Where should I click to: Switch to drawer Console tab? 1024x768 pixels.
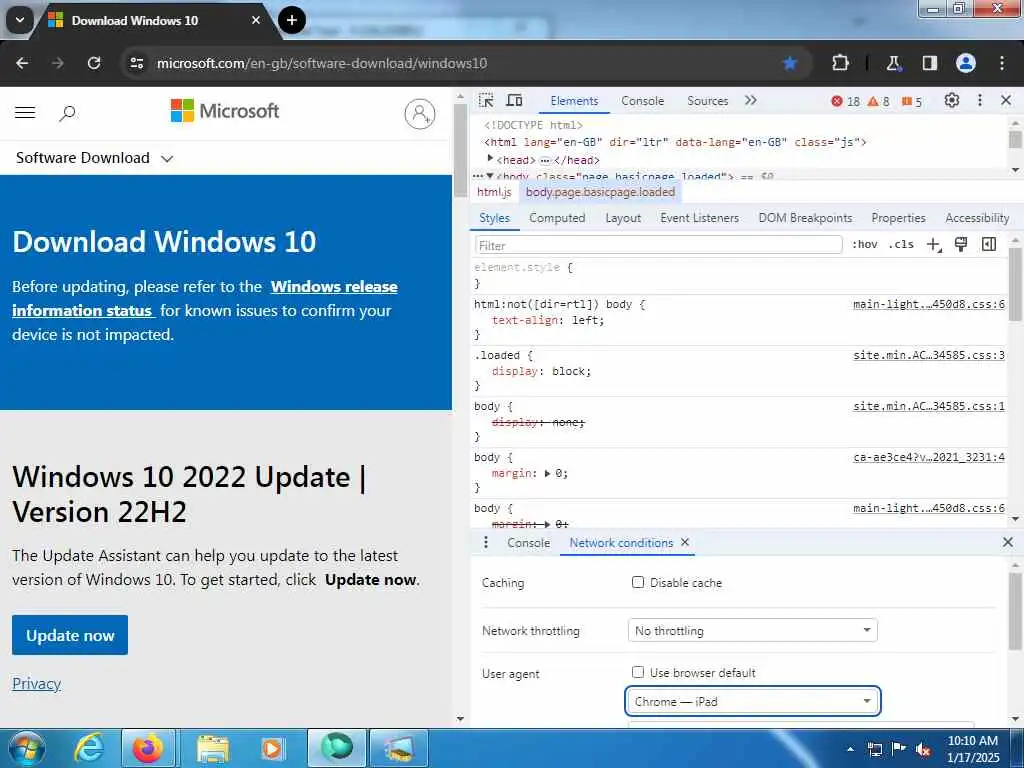(528, 543)
